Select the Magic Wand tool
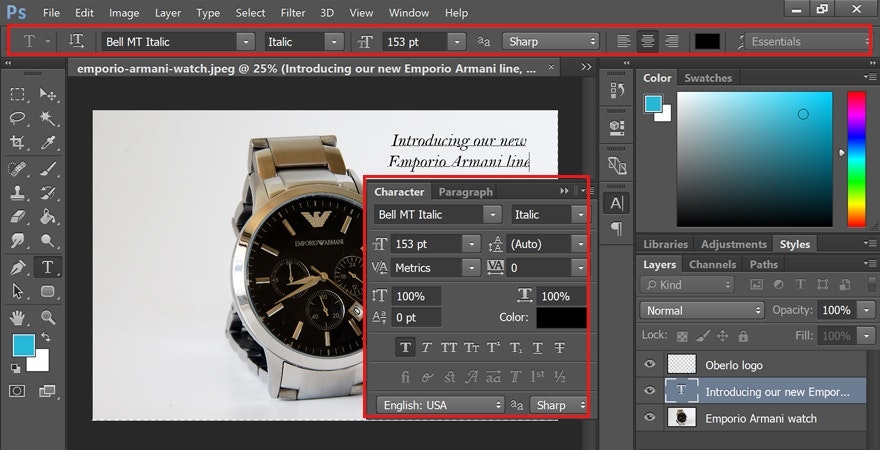The height and width of the screenshot is (450, 880). click(47, 118)
